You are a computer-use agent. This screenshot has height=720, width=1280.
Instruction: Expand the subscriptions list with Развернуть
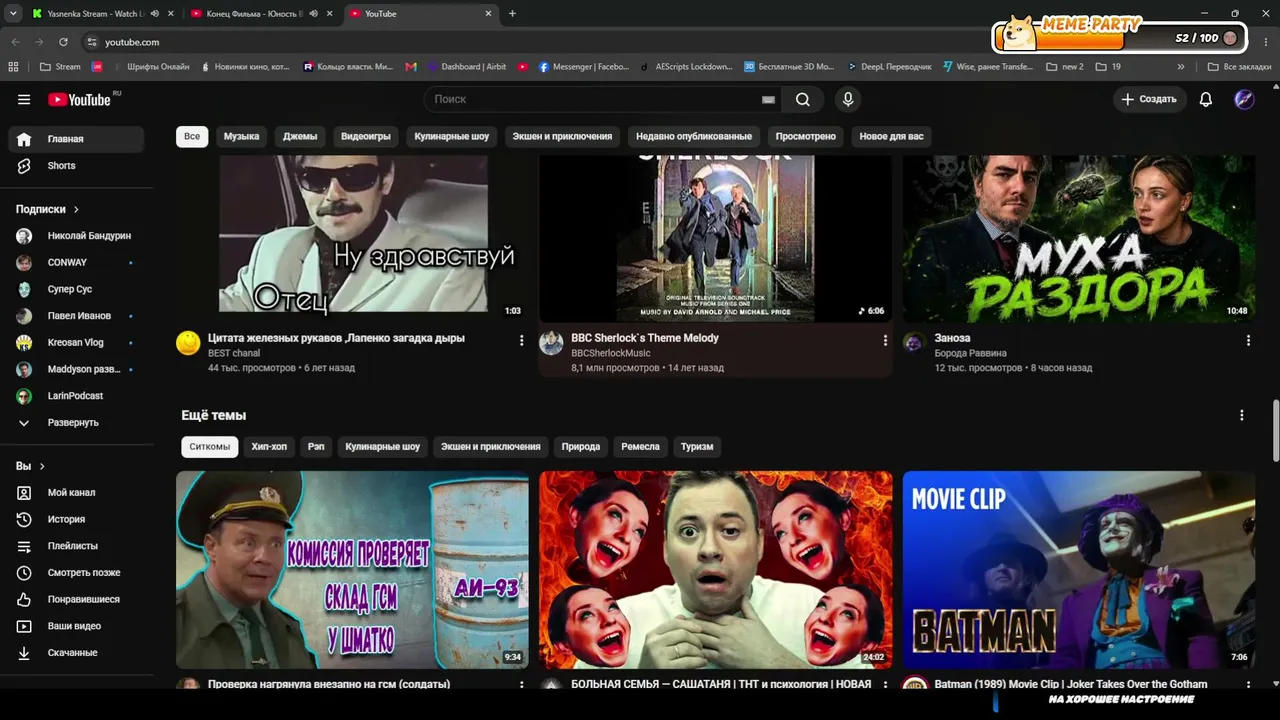coord(76,422)
